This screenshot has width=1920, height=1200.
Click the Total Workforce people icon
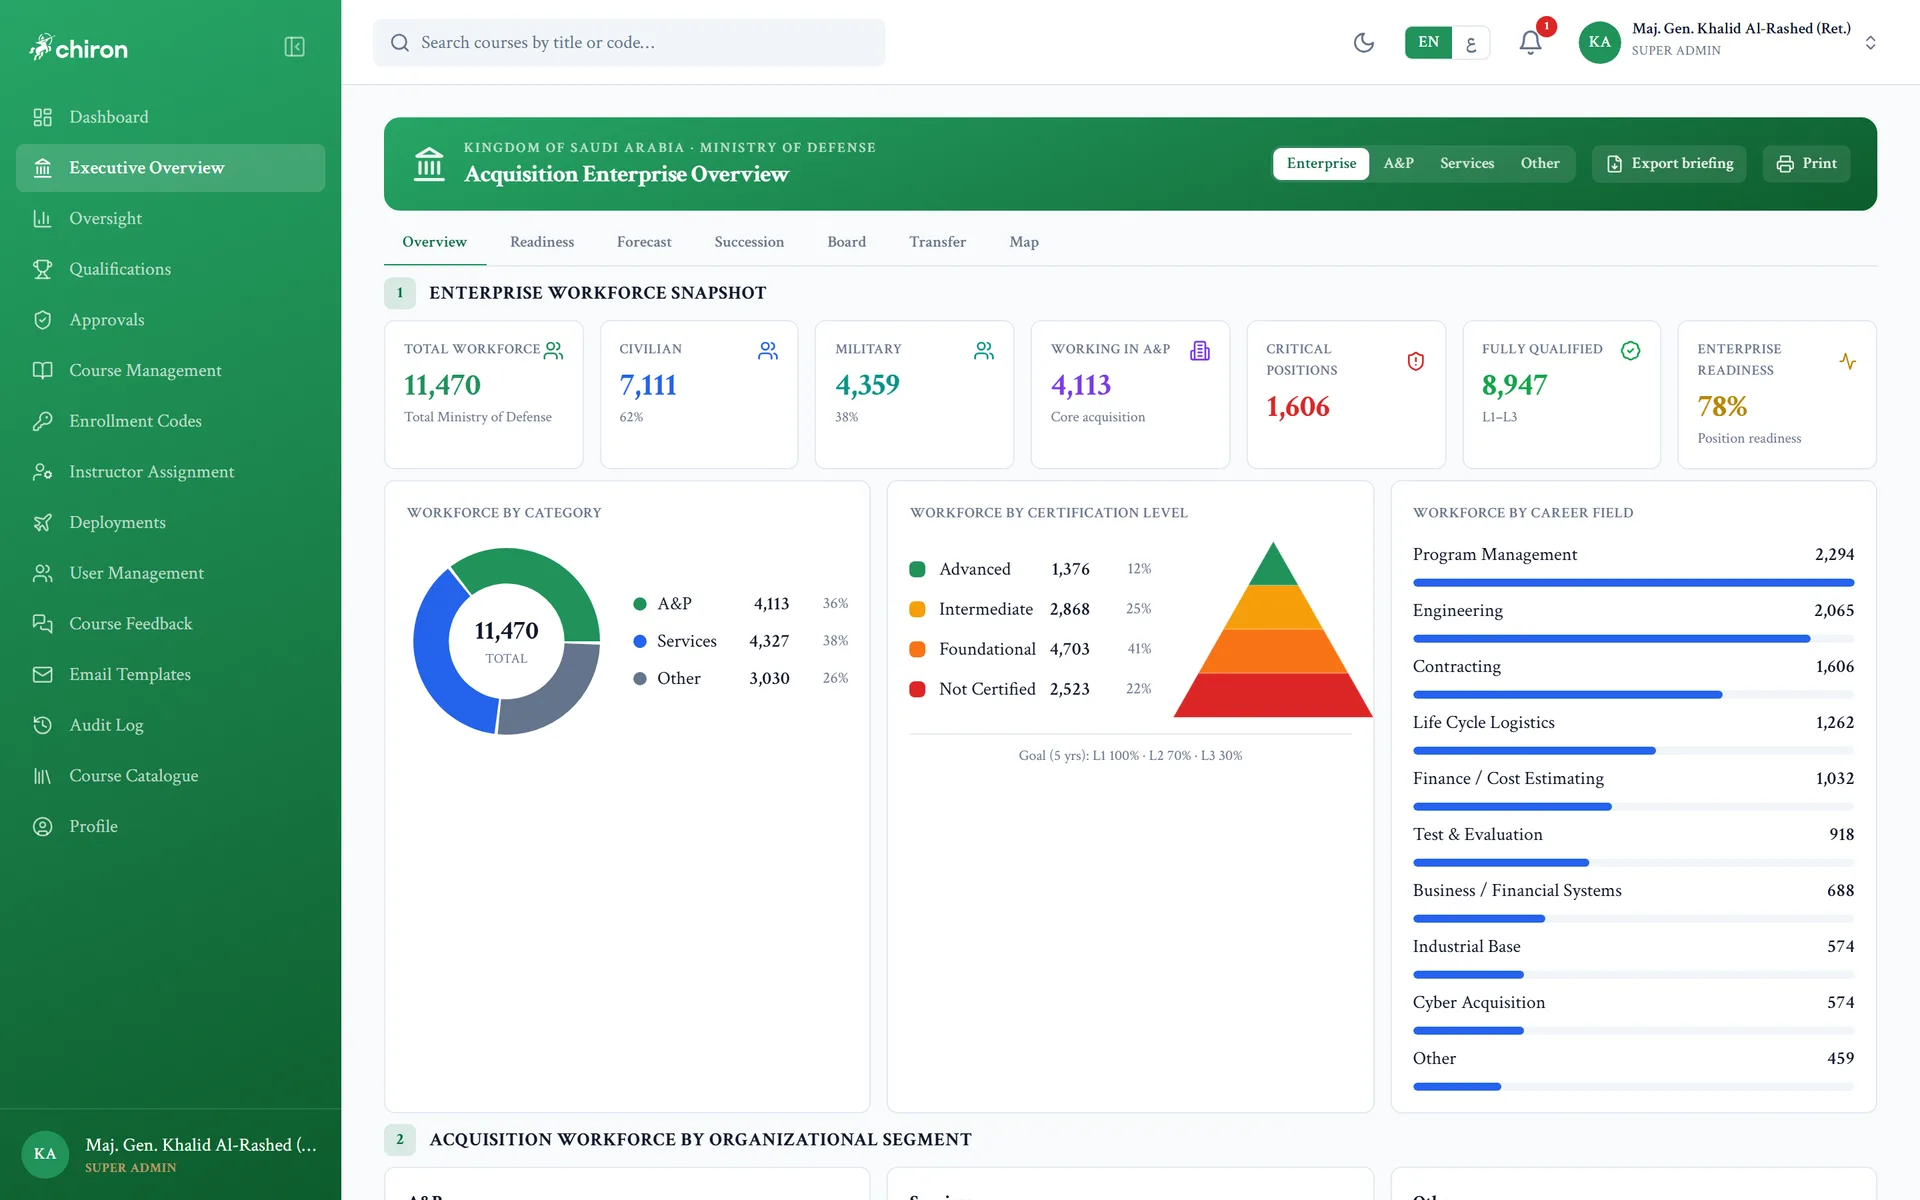coord(553,350)
